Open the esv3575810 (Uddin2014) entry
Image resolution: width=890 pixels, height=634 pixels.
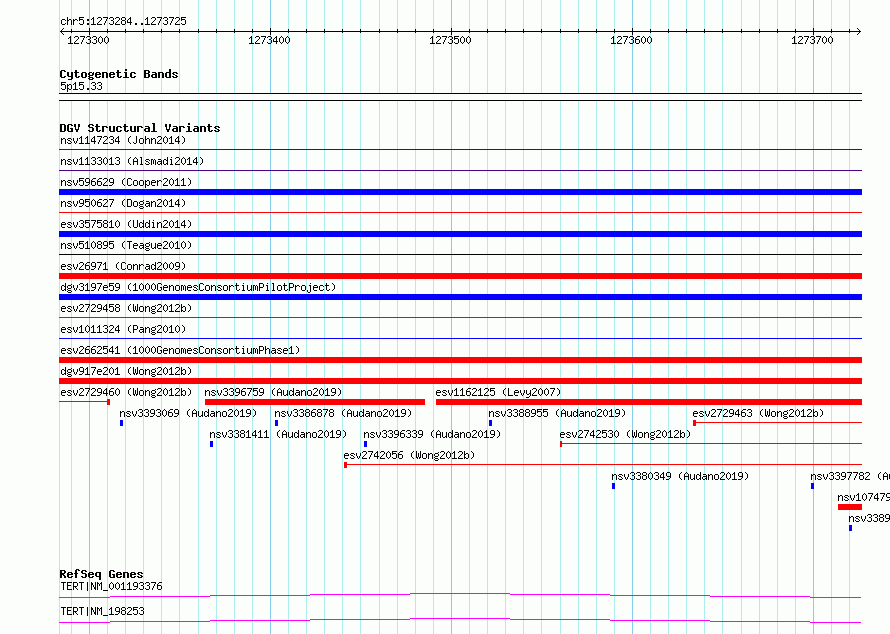[126, 224]
